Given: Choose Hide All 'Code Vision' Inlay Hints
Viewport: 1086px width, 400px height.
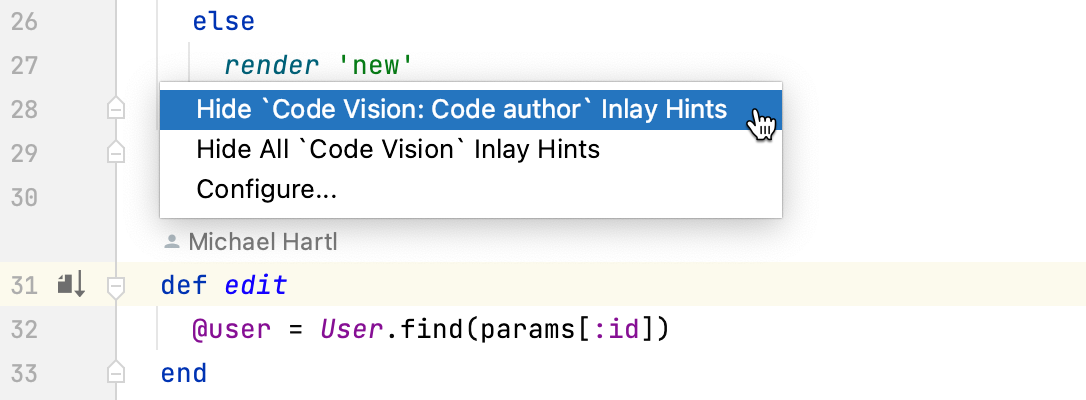Looking at the screenshot, I should click(x=398, y=149).
